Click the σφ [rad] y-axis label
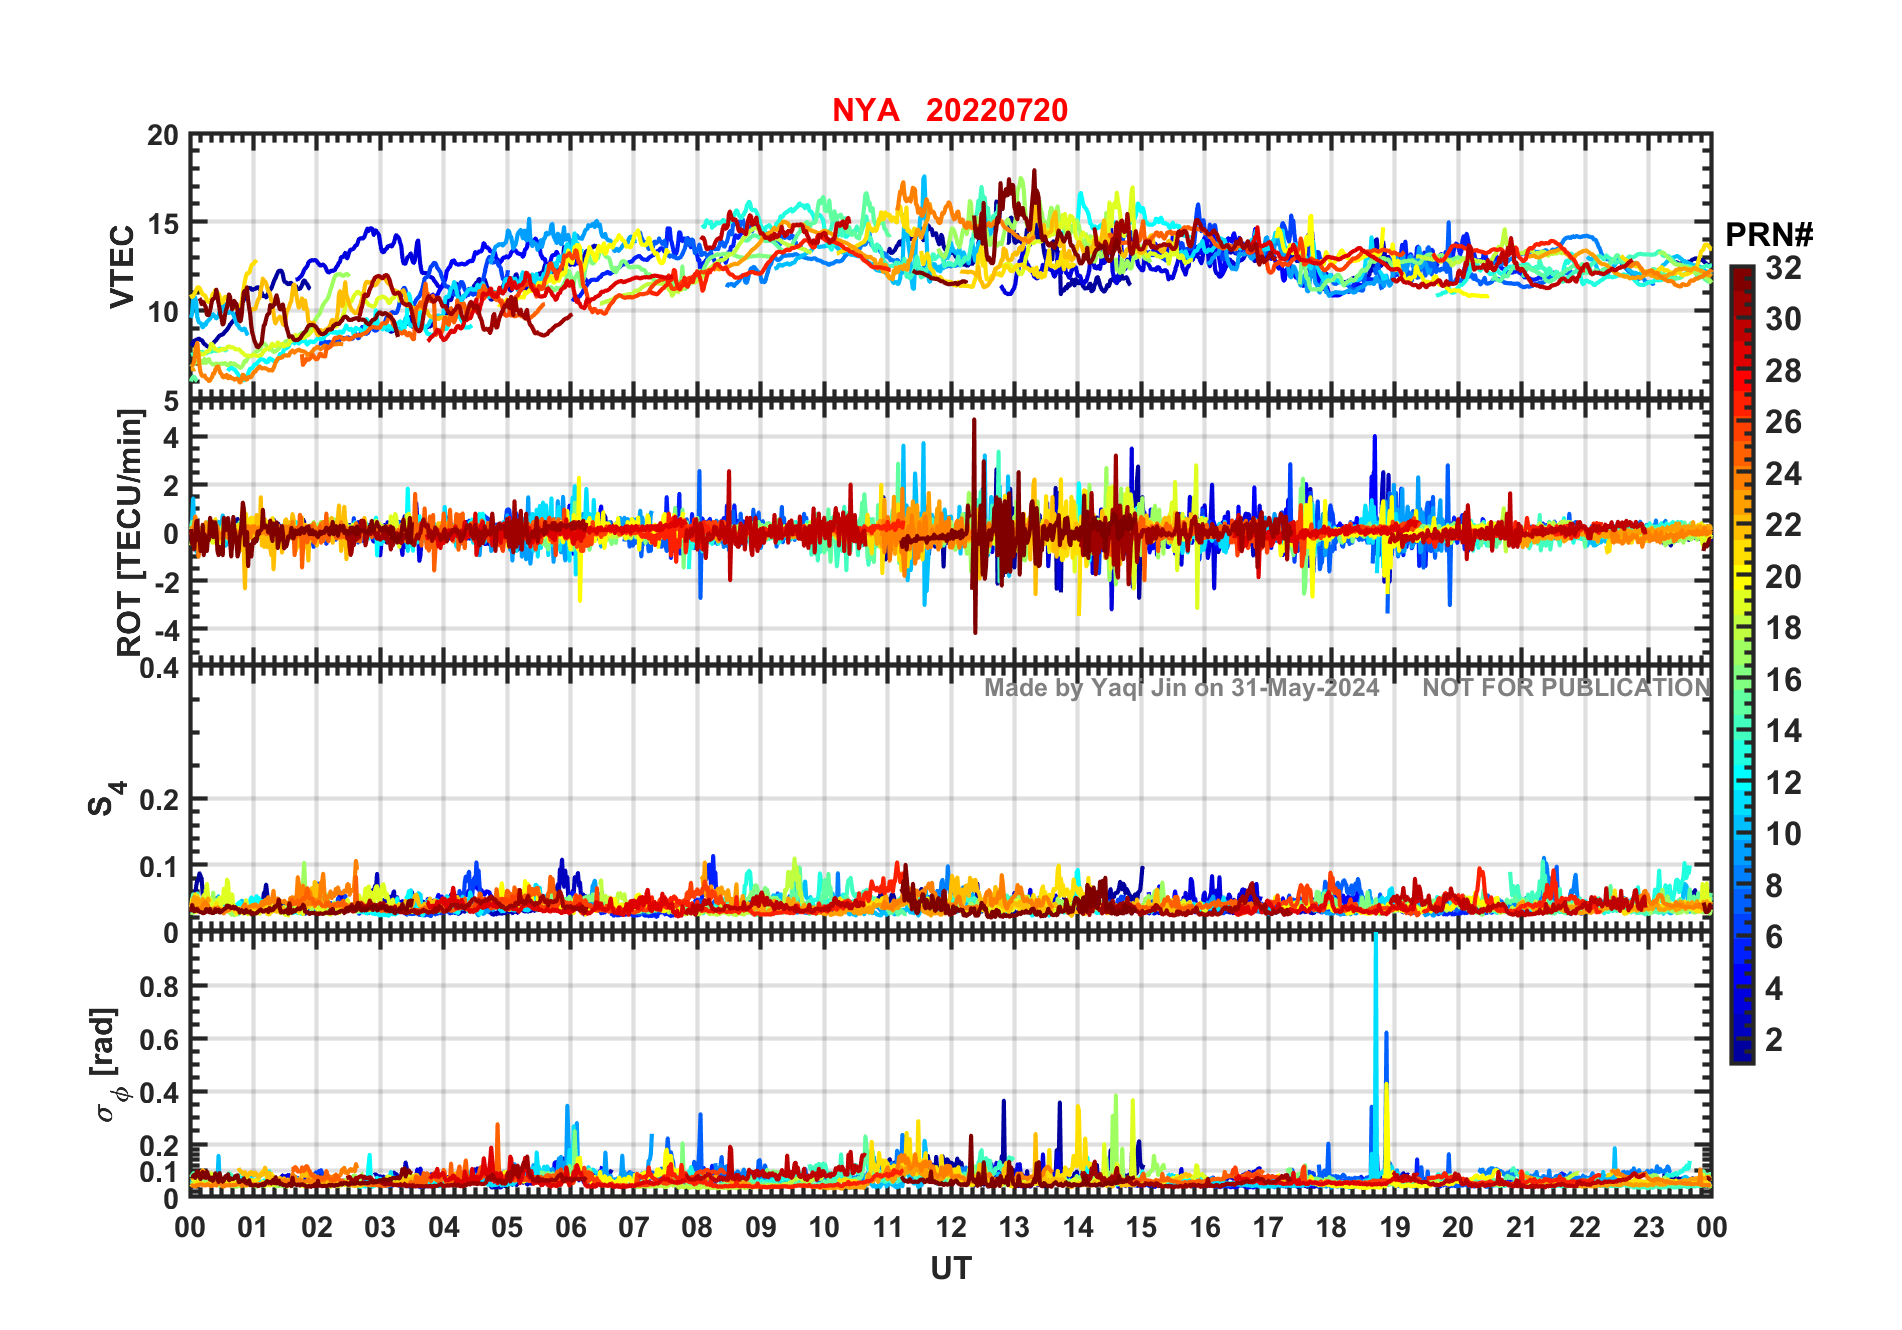1902x1330 pixels. pos(108,1065)
